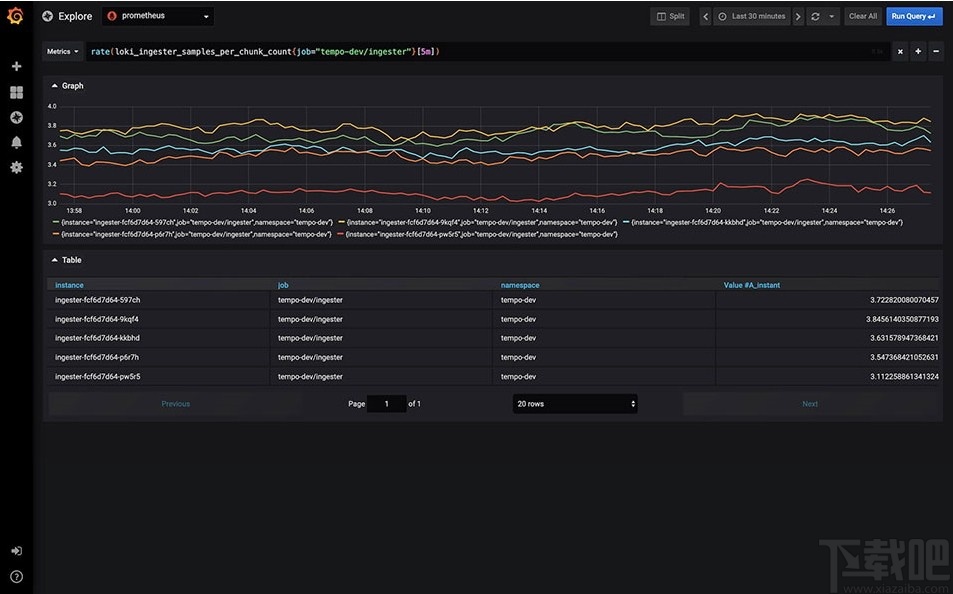Screen dimensions: 953x594
Task: Open the 20 rows page size selector
Action: click(575, 403)
